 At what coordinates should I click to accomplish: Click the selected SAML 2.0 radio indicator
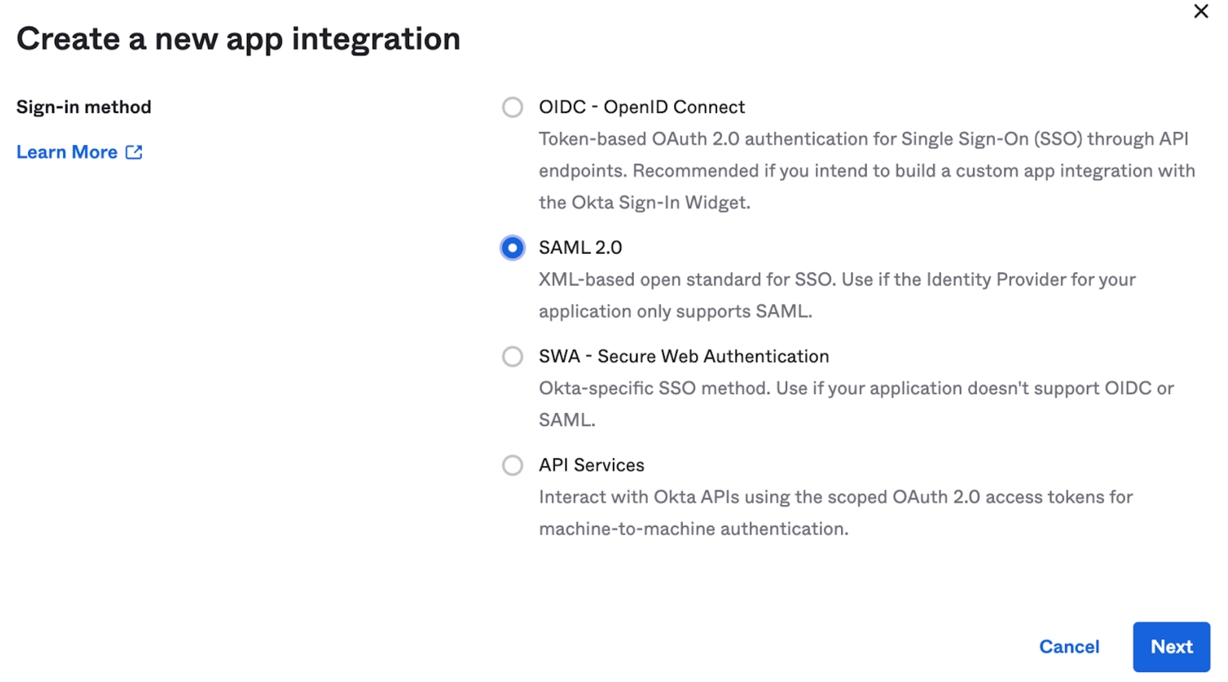click(512, 247)
